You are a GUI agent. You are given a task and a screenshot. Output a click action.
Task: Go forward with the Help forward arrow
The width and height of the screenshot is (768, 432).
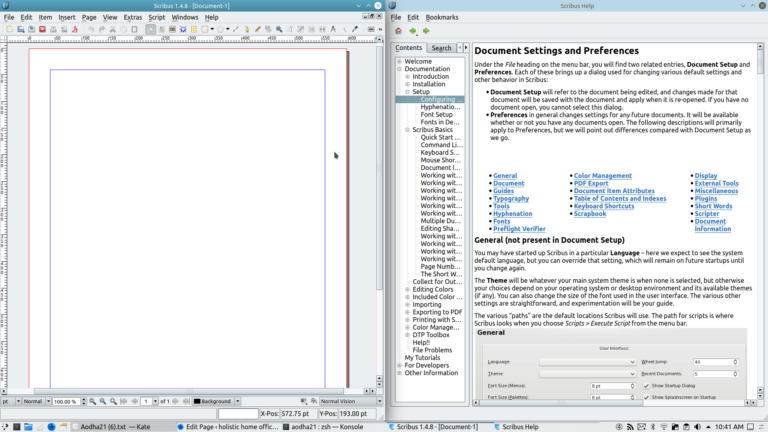click(426, 31)
